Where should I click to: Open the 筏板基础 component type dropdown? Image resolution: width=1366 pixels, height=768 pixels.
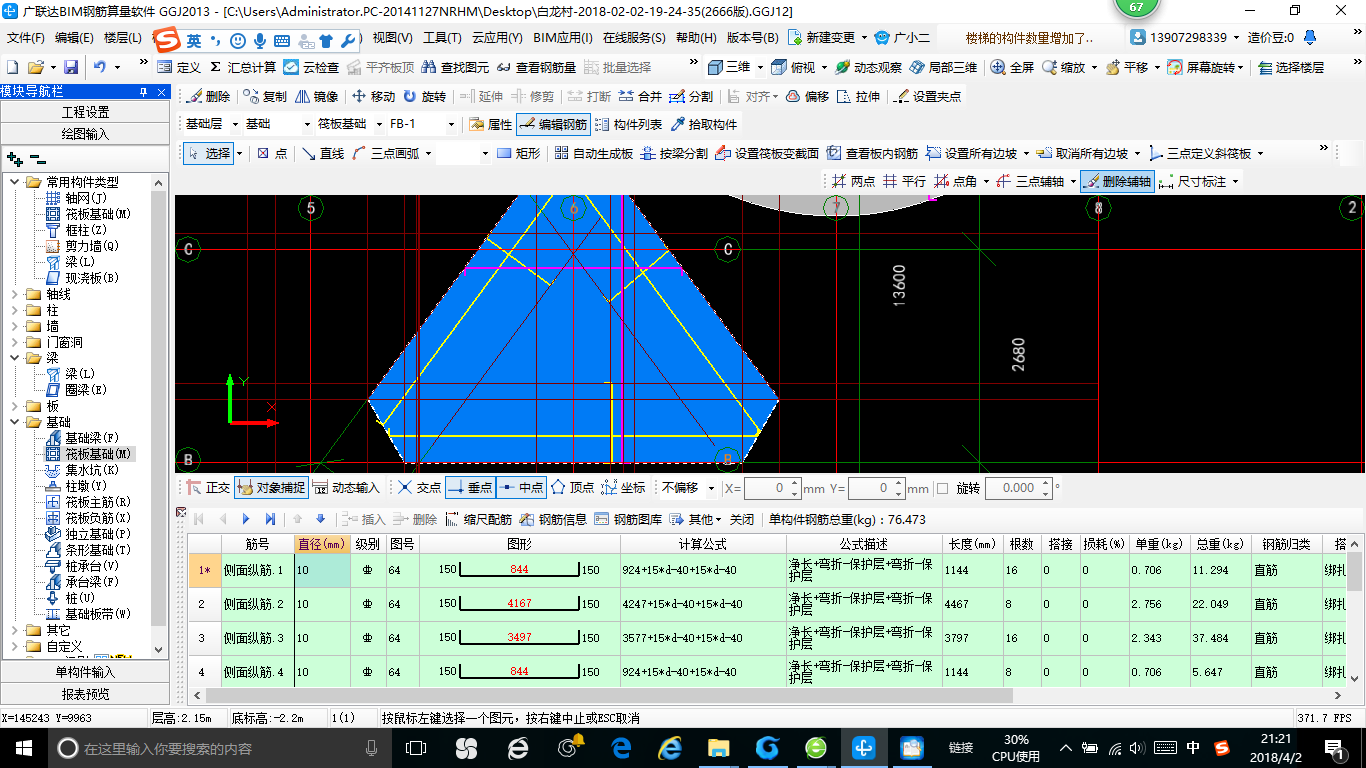pos(379,125)
